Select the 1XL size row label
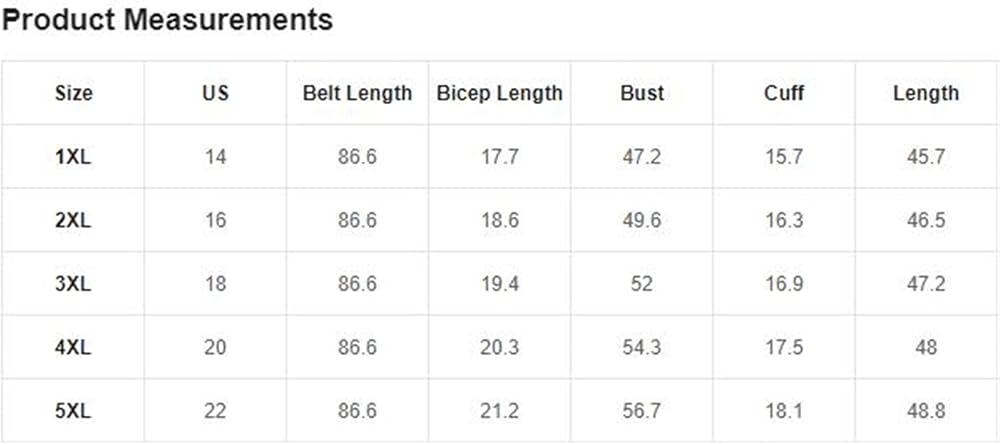Screen dimensions: 1000x444 click(73, 156)
